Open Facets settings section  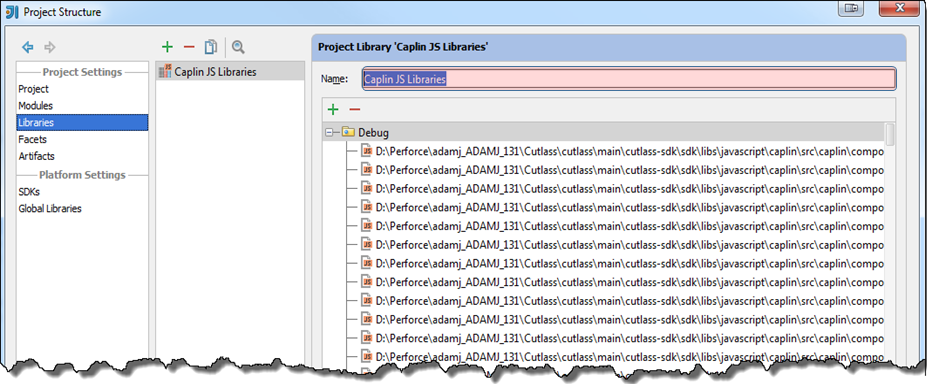33,139
